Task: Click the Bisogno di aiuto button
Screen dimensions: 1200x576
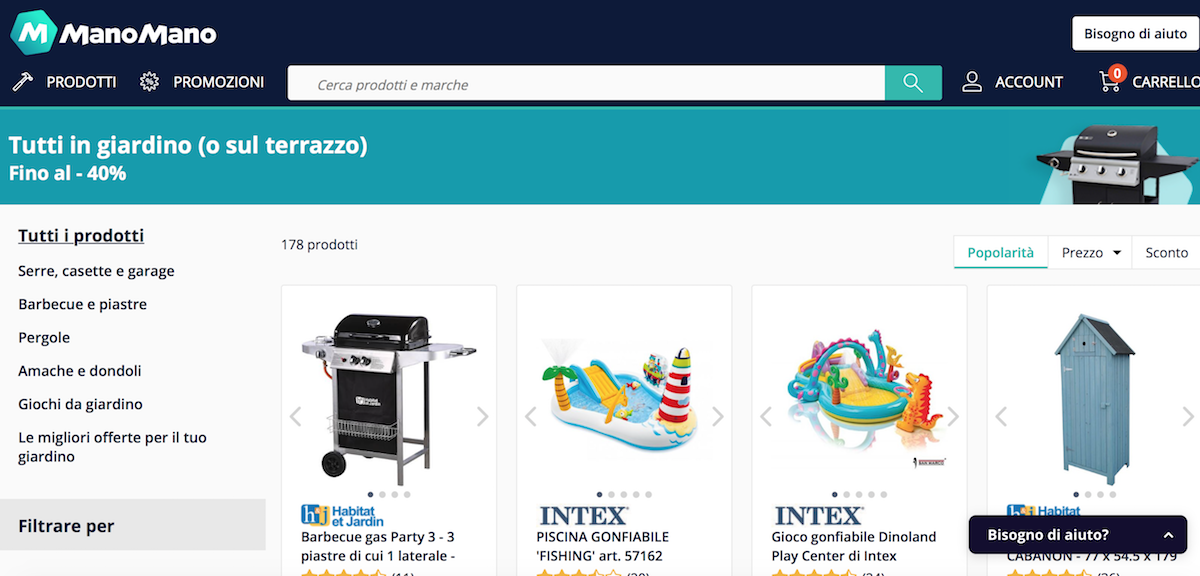Action: [1135, 33]
